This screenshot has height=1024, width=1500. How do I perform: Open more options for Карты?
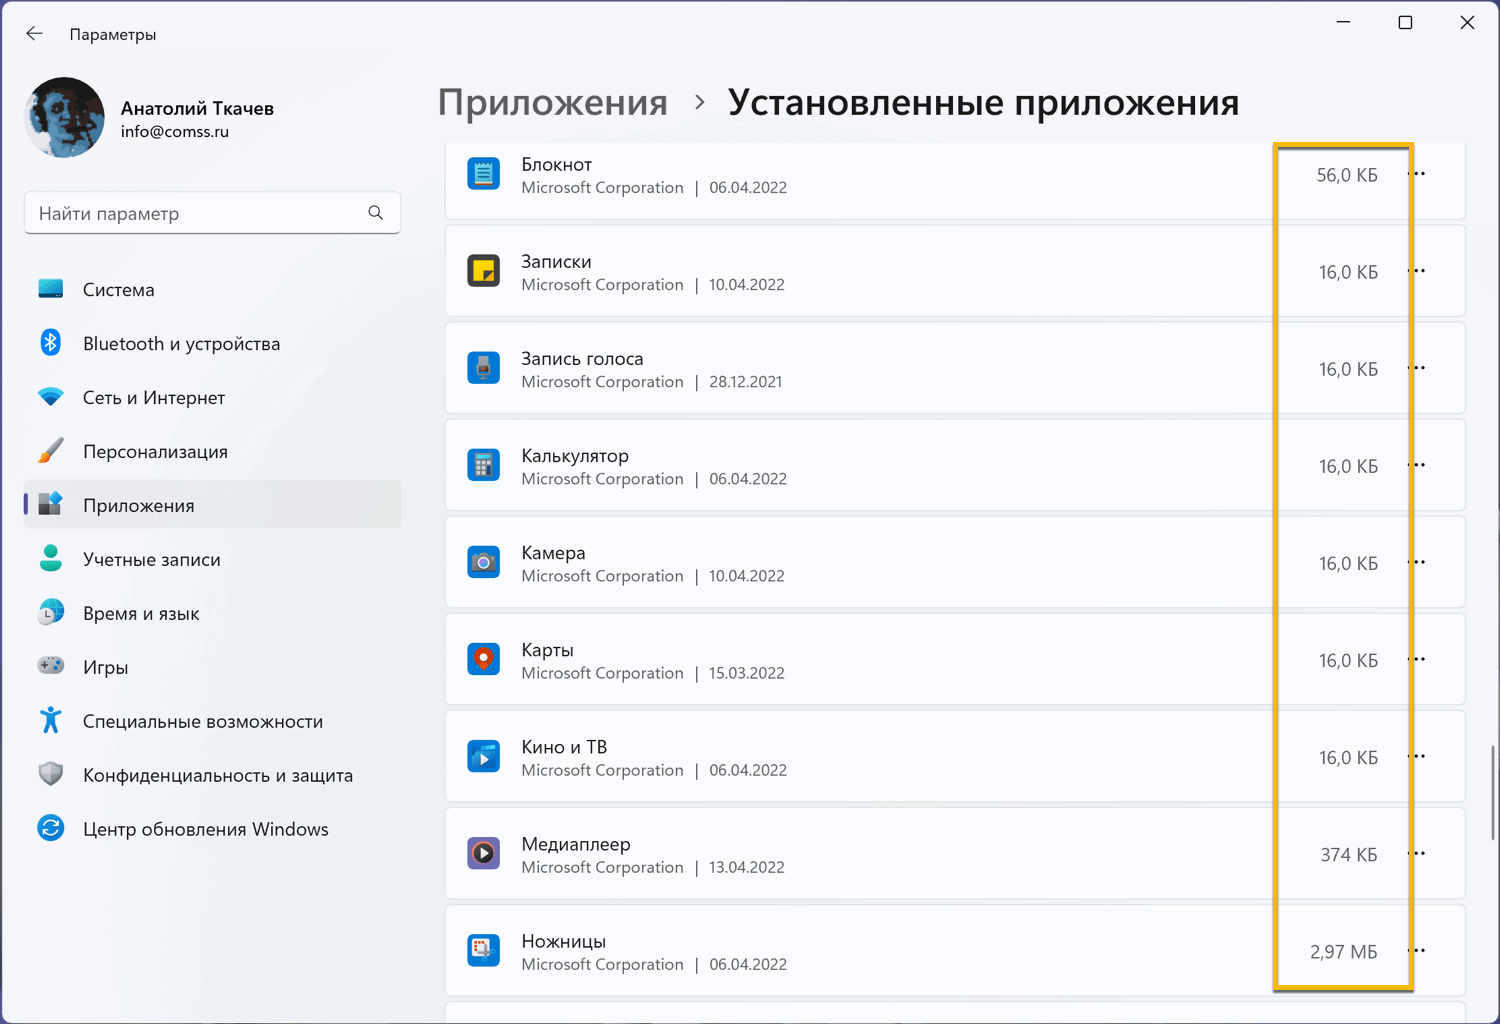point(1417,659)
